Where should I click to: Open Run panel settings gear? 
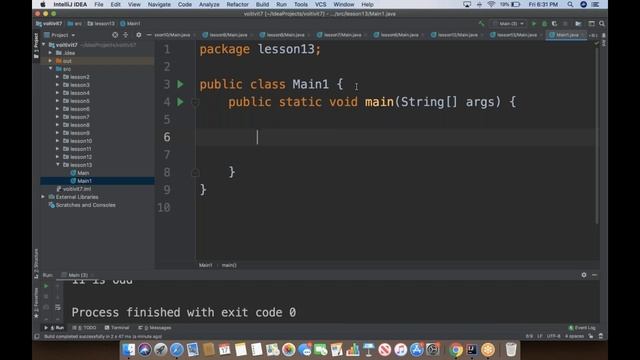pyautogui.click(x=584, y=275)
